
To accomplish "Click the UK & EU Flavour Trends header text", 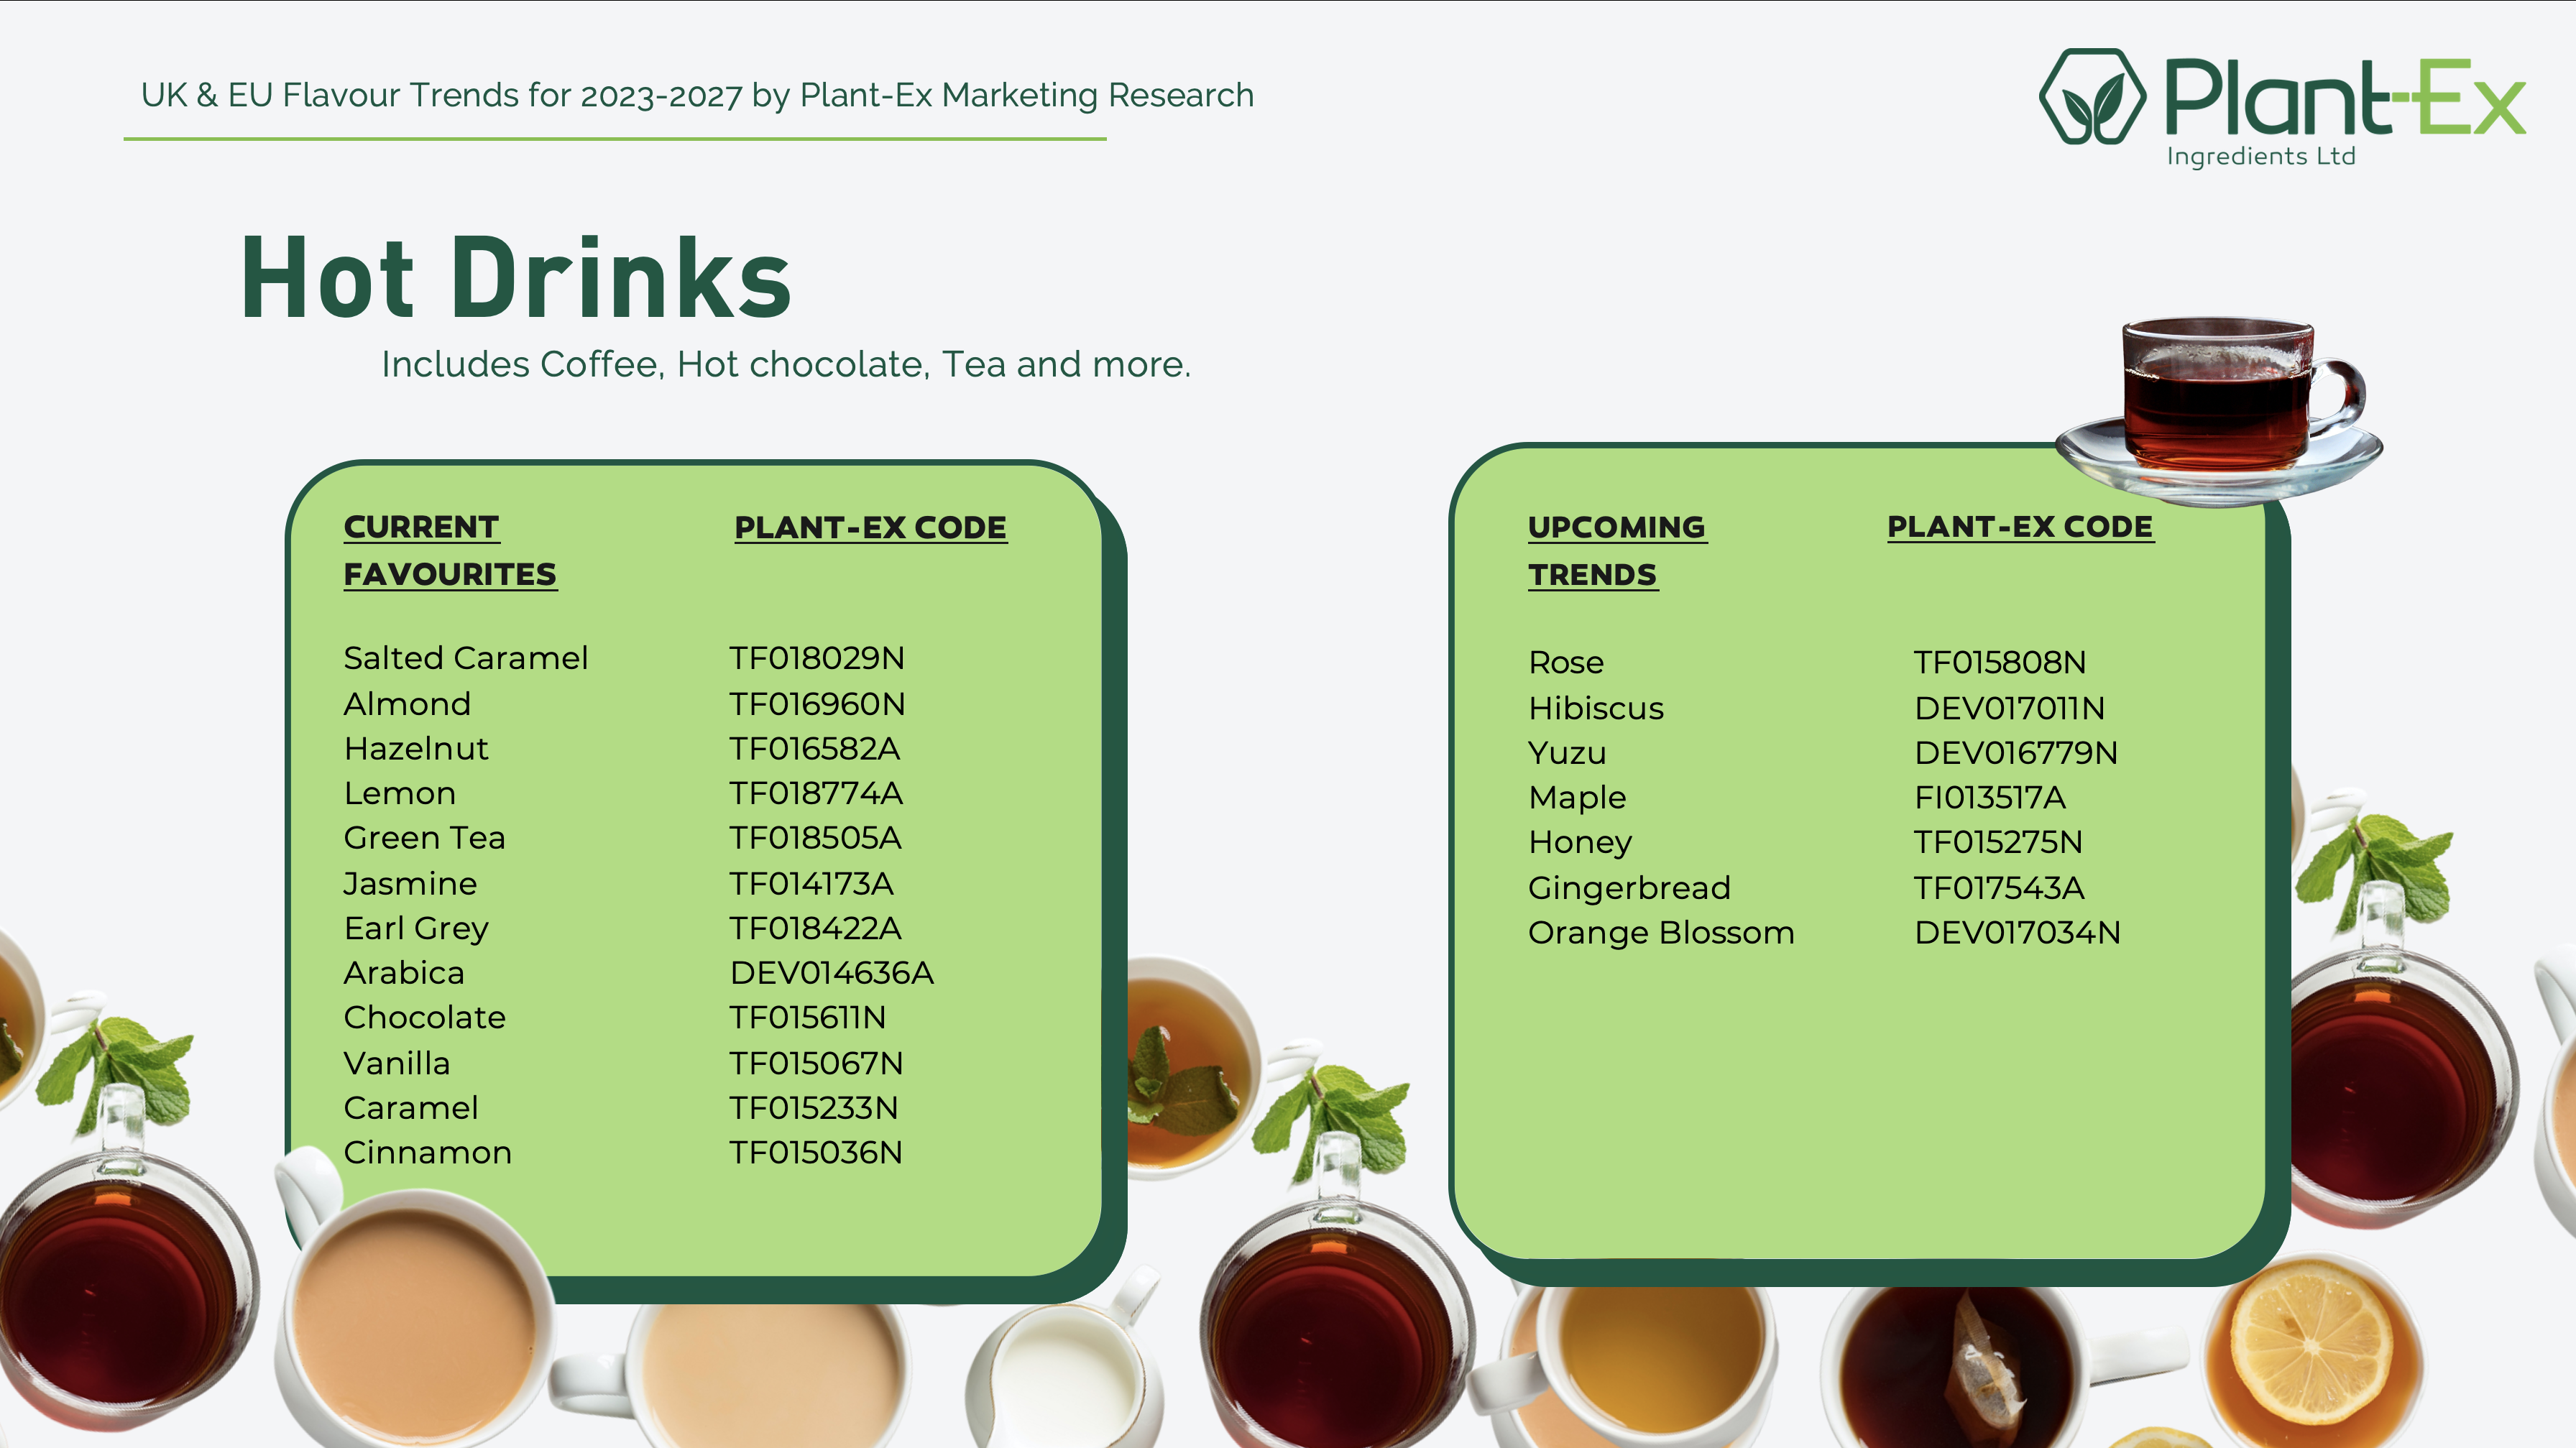I will tap(697, 95).
